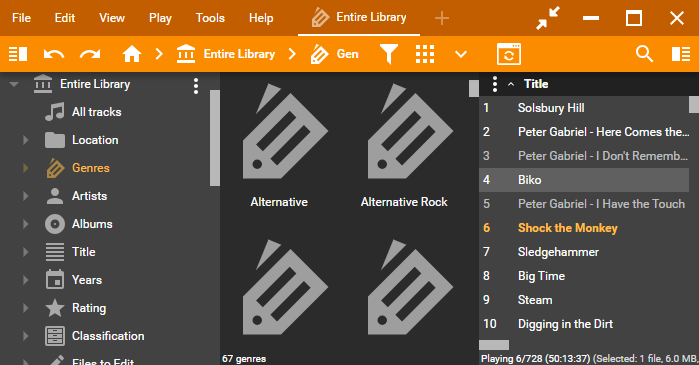Expand the Albums node
This screenshot has width=699, height=365.
tap(25, 224)
